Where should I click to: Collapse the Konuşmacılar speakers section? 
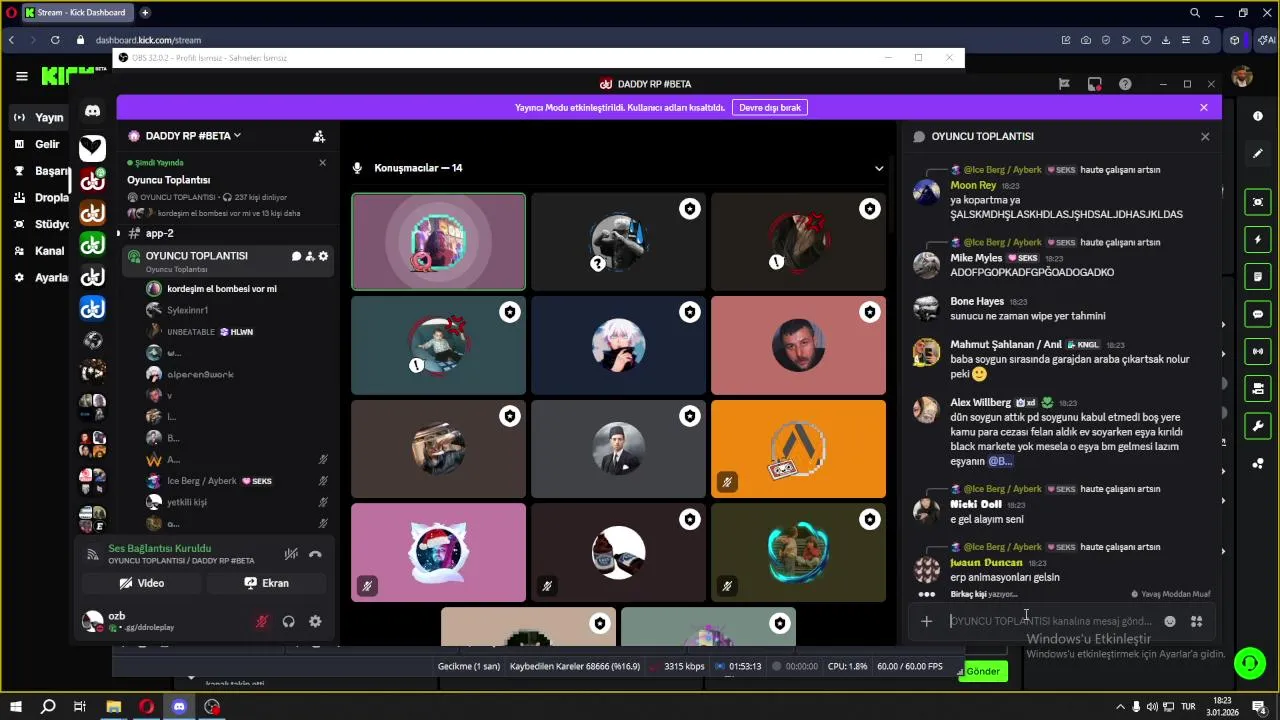tap(879, 168)
